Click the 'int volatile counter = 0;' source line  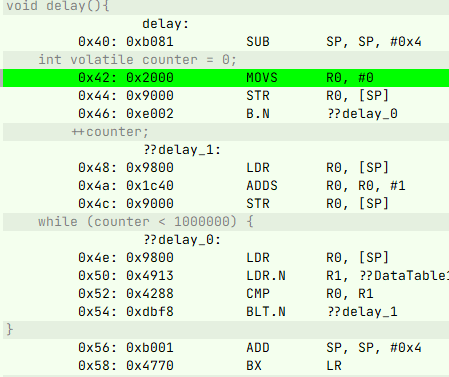(226, 60)
